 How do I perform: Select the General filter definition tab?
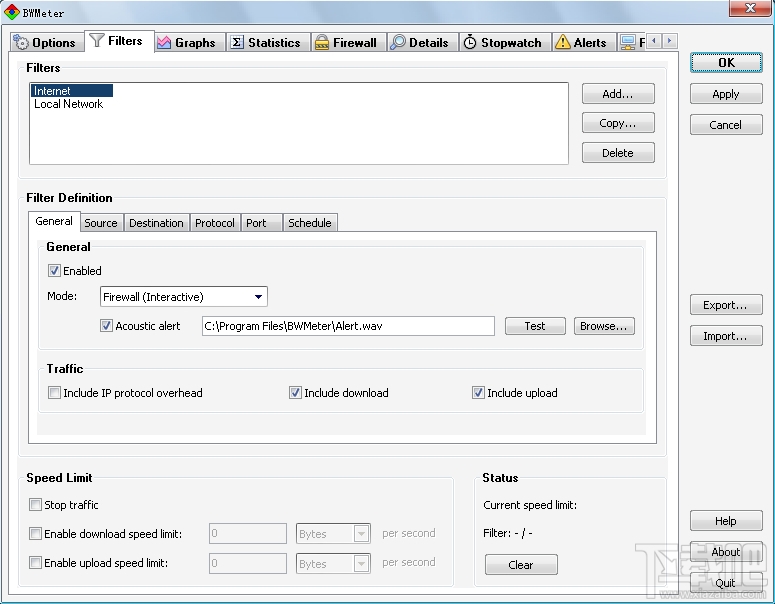54,221
